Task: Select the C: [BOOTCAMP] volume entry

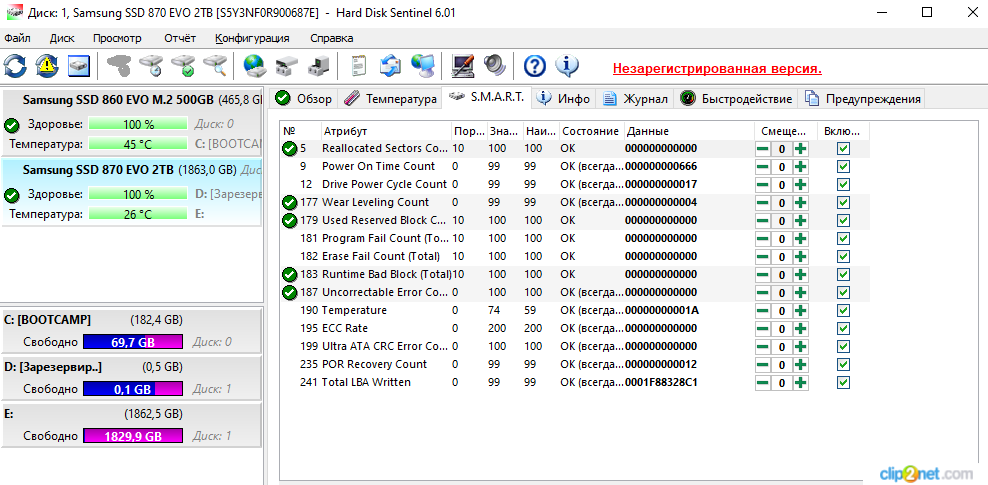Action: [131, 331]
